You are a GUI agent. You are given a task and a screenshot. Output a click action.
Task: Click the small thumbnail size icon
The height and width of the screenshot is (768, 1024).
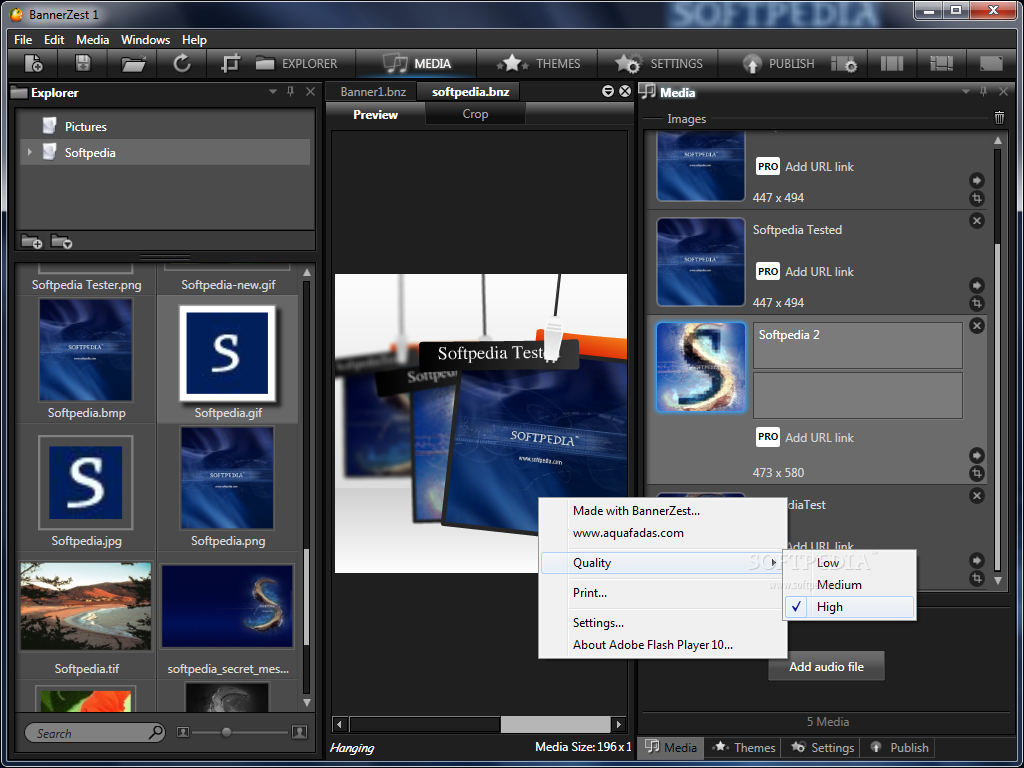coord(183,732)
